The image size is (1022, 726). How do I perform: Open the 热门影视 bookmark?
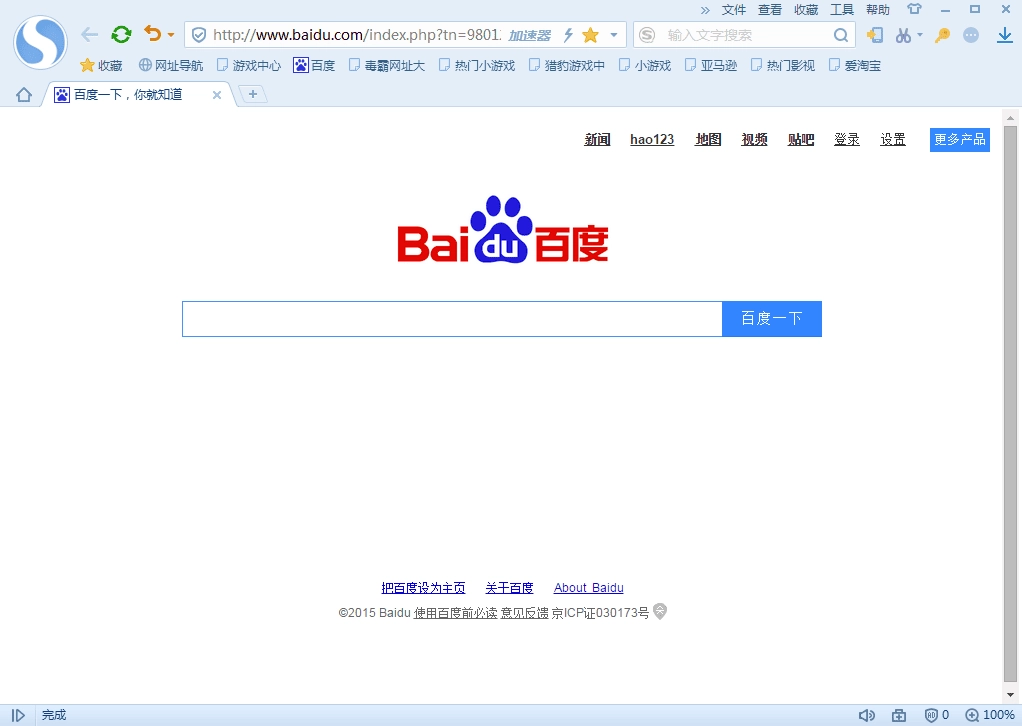click(783, 65)
